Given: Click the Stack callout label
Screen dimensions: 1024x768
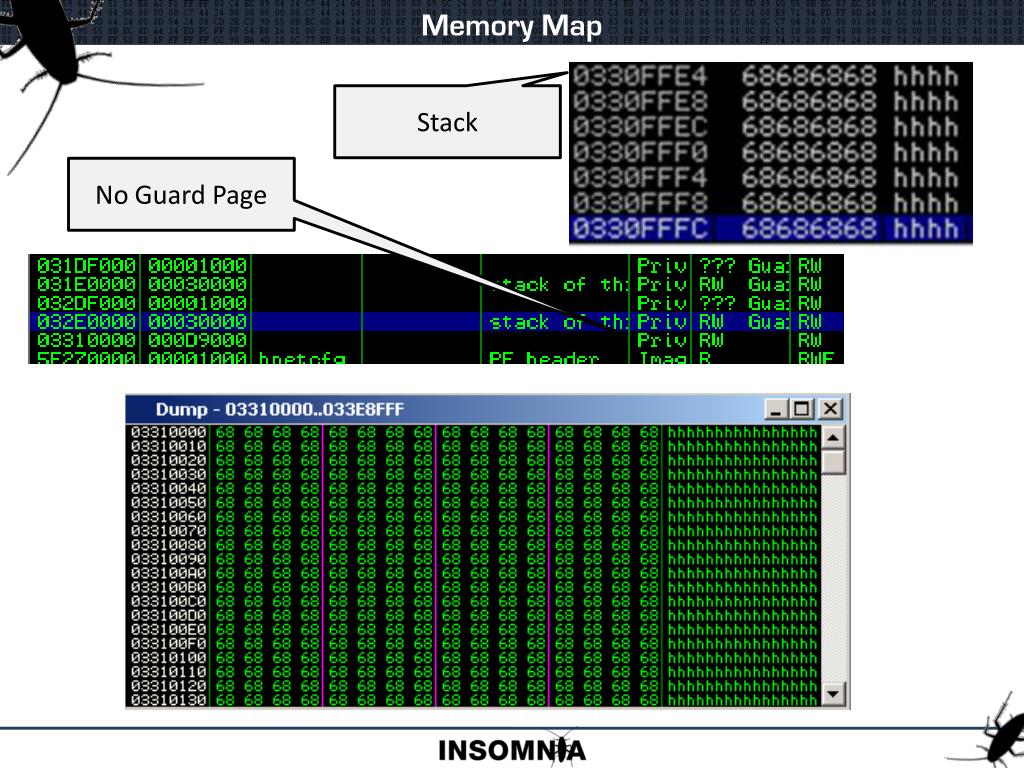Looking at the screenshot, I should (447, 122).
